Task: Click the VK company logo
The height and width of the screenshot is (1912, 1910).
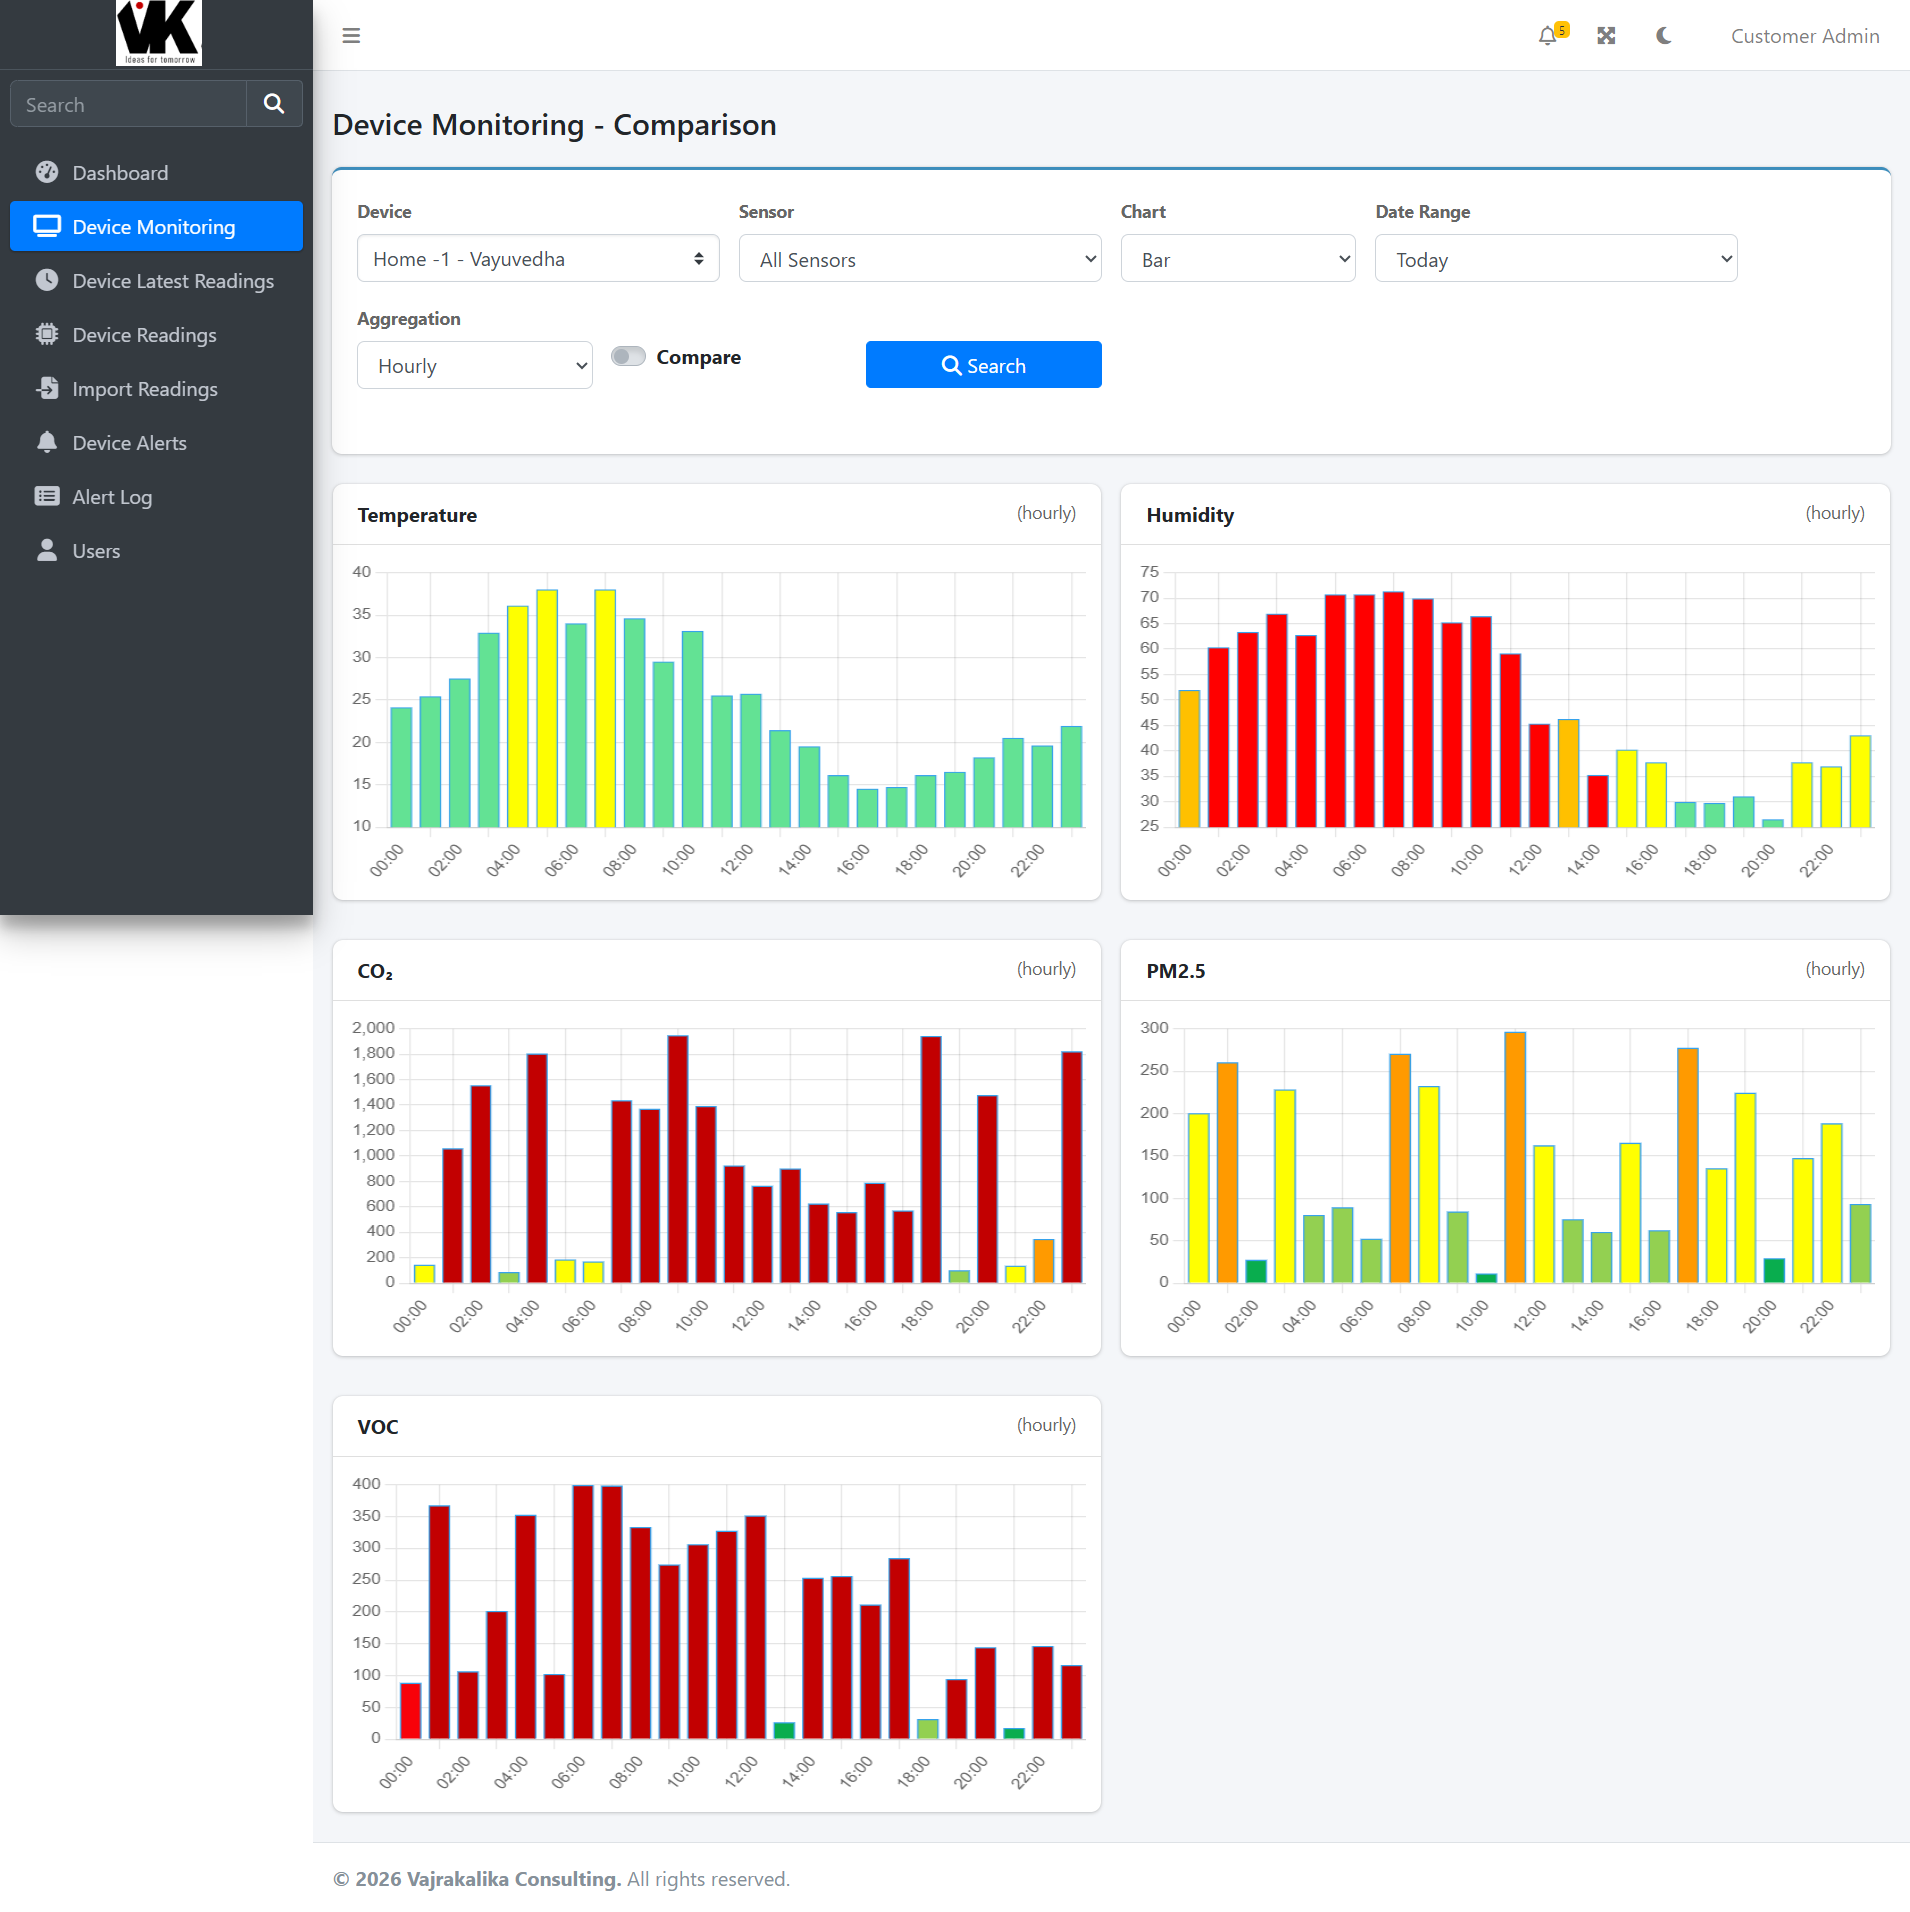Action: coord(158,33)
